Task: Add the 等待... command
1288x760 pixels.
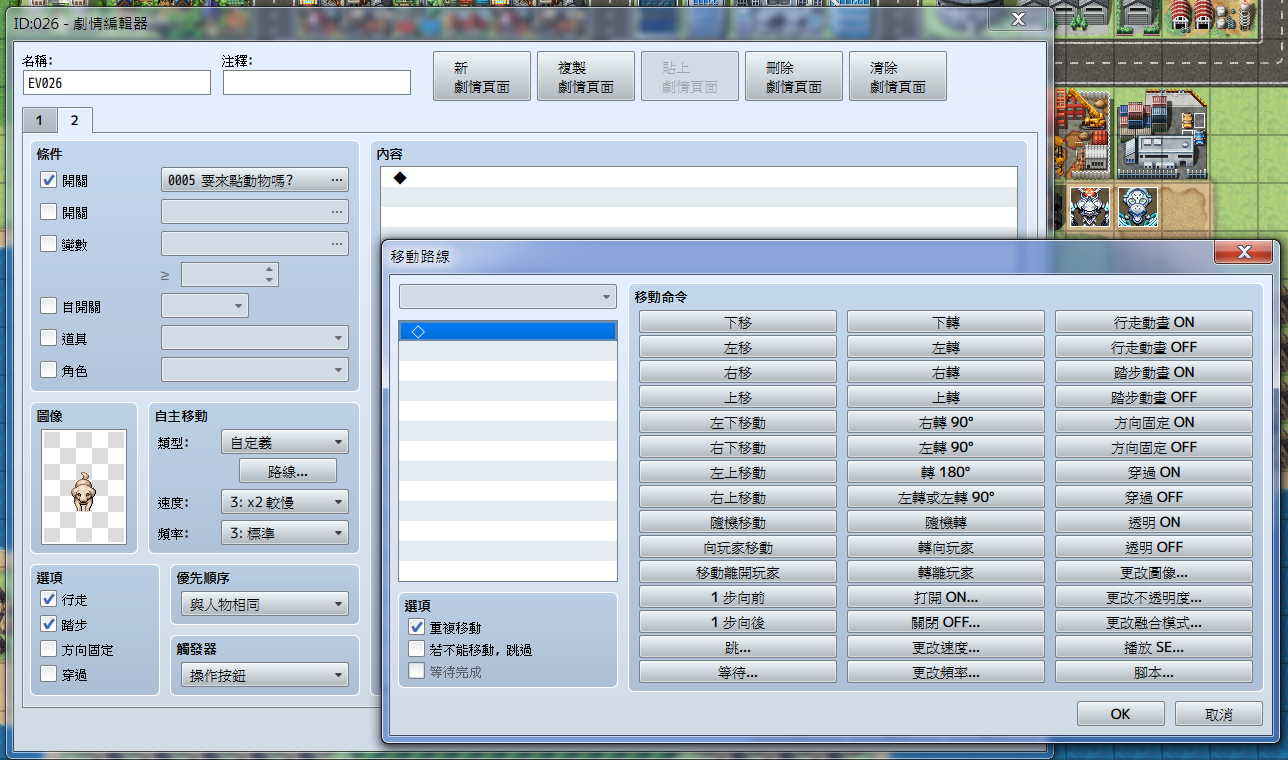Action: pos(738,672)
